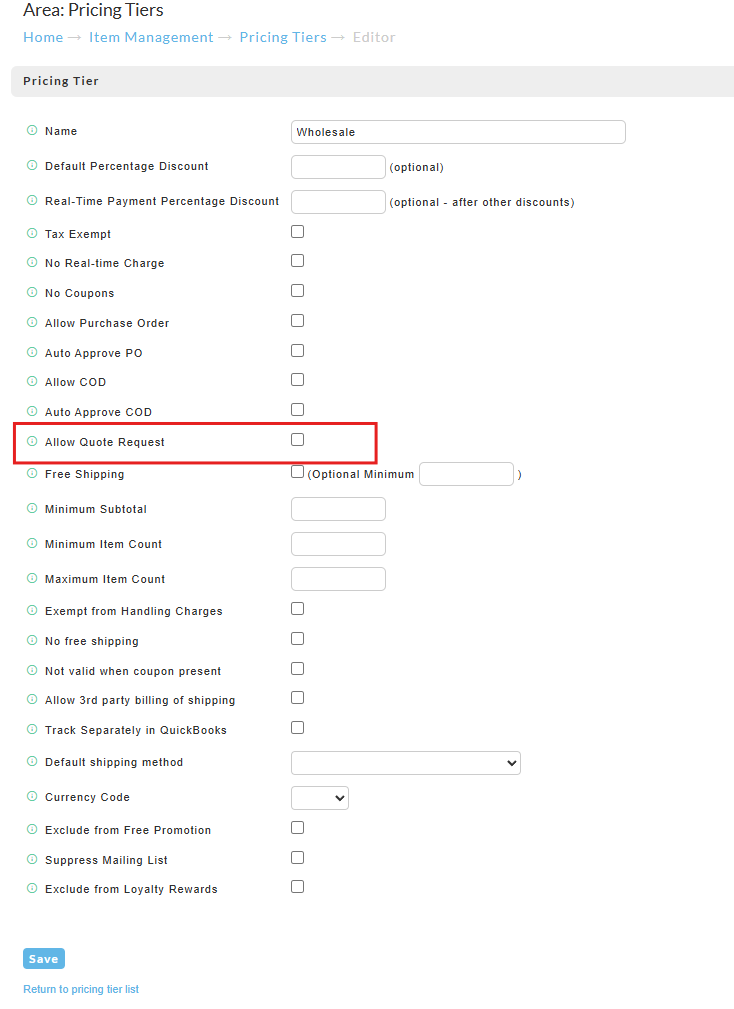Open the Default shipping method dropdown
The height and width of the screenshot is (1009, 734).
[x=406, y=763]
